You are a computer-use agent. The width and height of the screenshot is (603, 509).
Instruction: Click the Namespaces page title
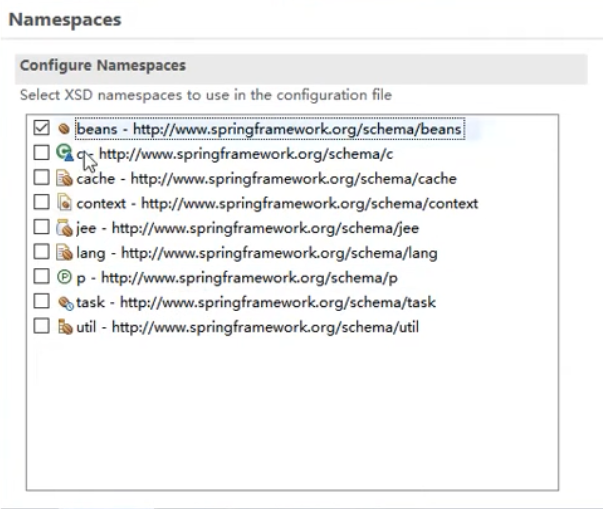coord(65,20)
